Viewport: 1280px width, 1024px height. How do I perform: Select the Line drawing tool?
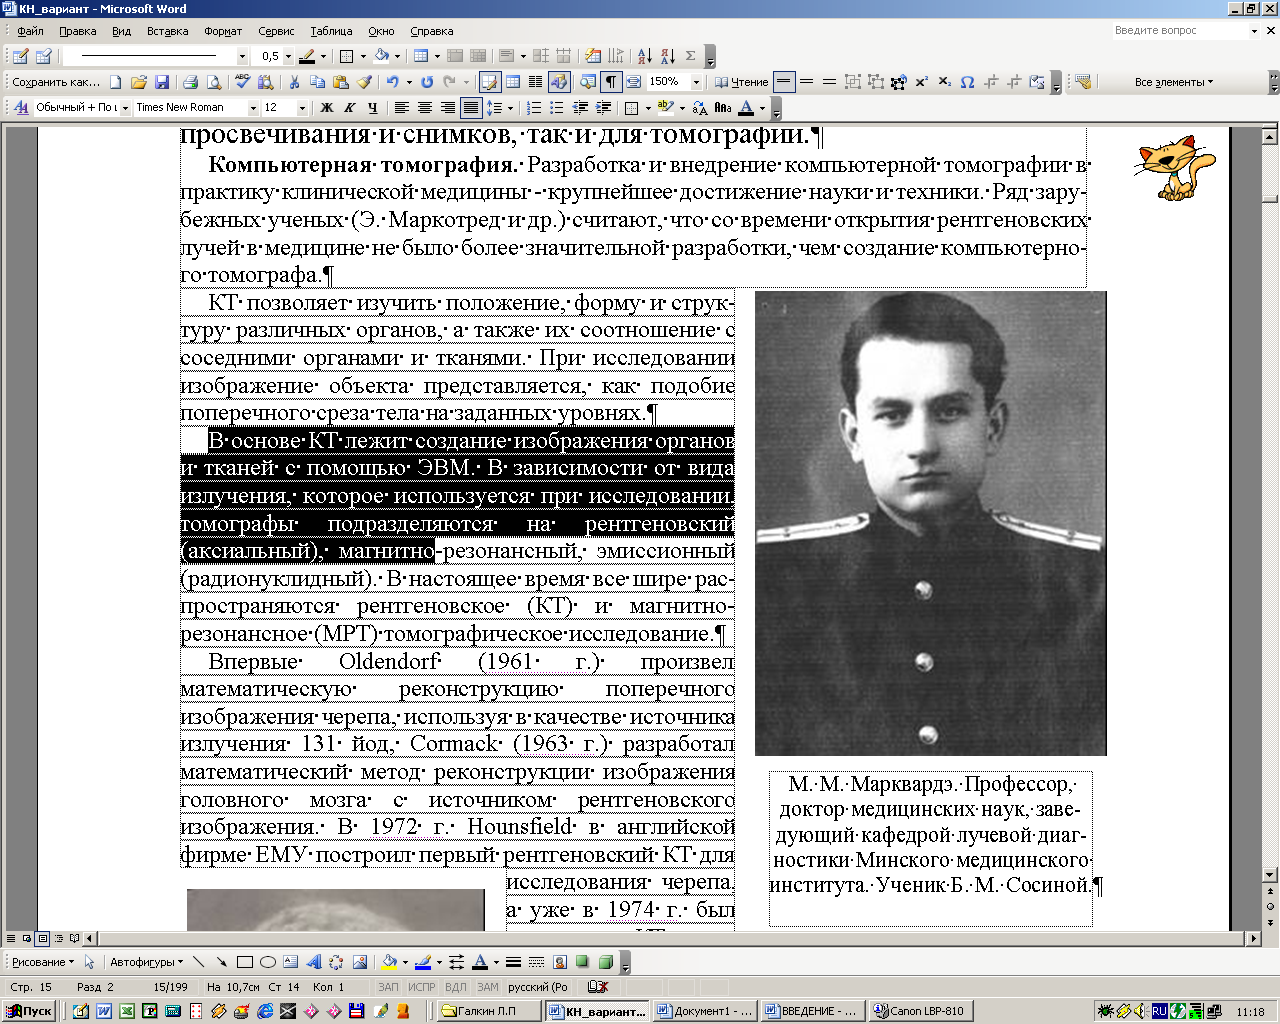coord(198,962)
